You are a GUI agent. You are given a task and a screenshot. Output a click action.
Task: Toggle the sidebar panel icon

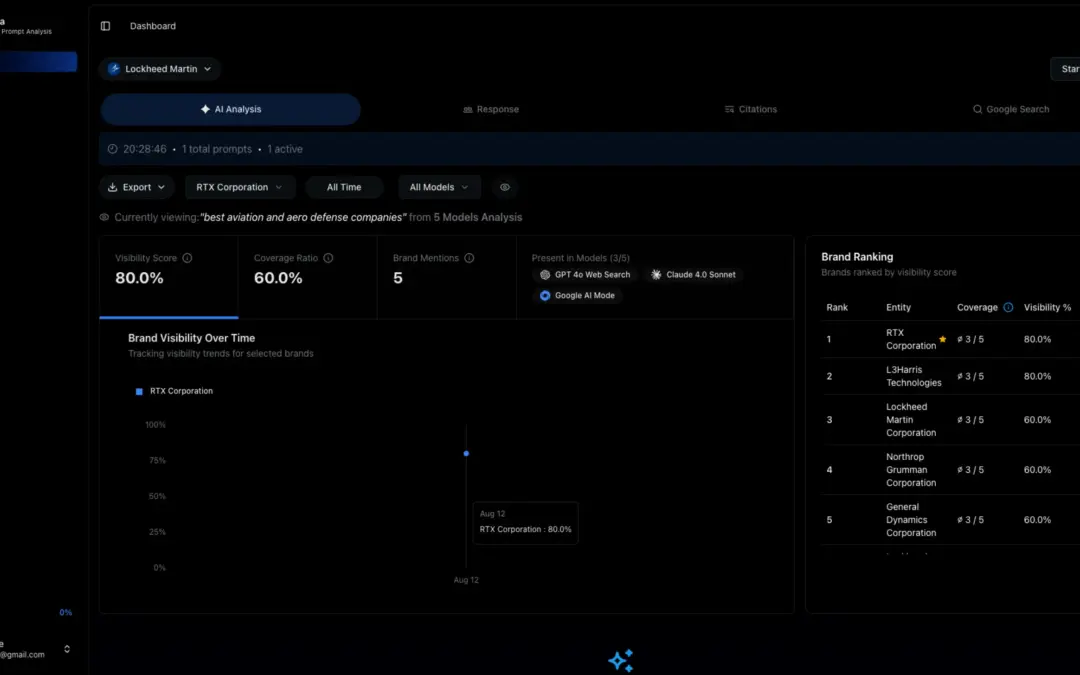click(106, 26)
